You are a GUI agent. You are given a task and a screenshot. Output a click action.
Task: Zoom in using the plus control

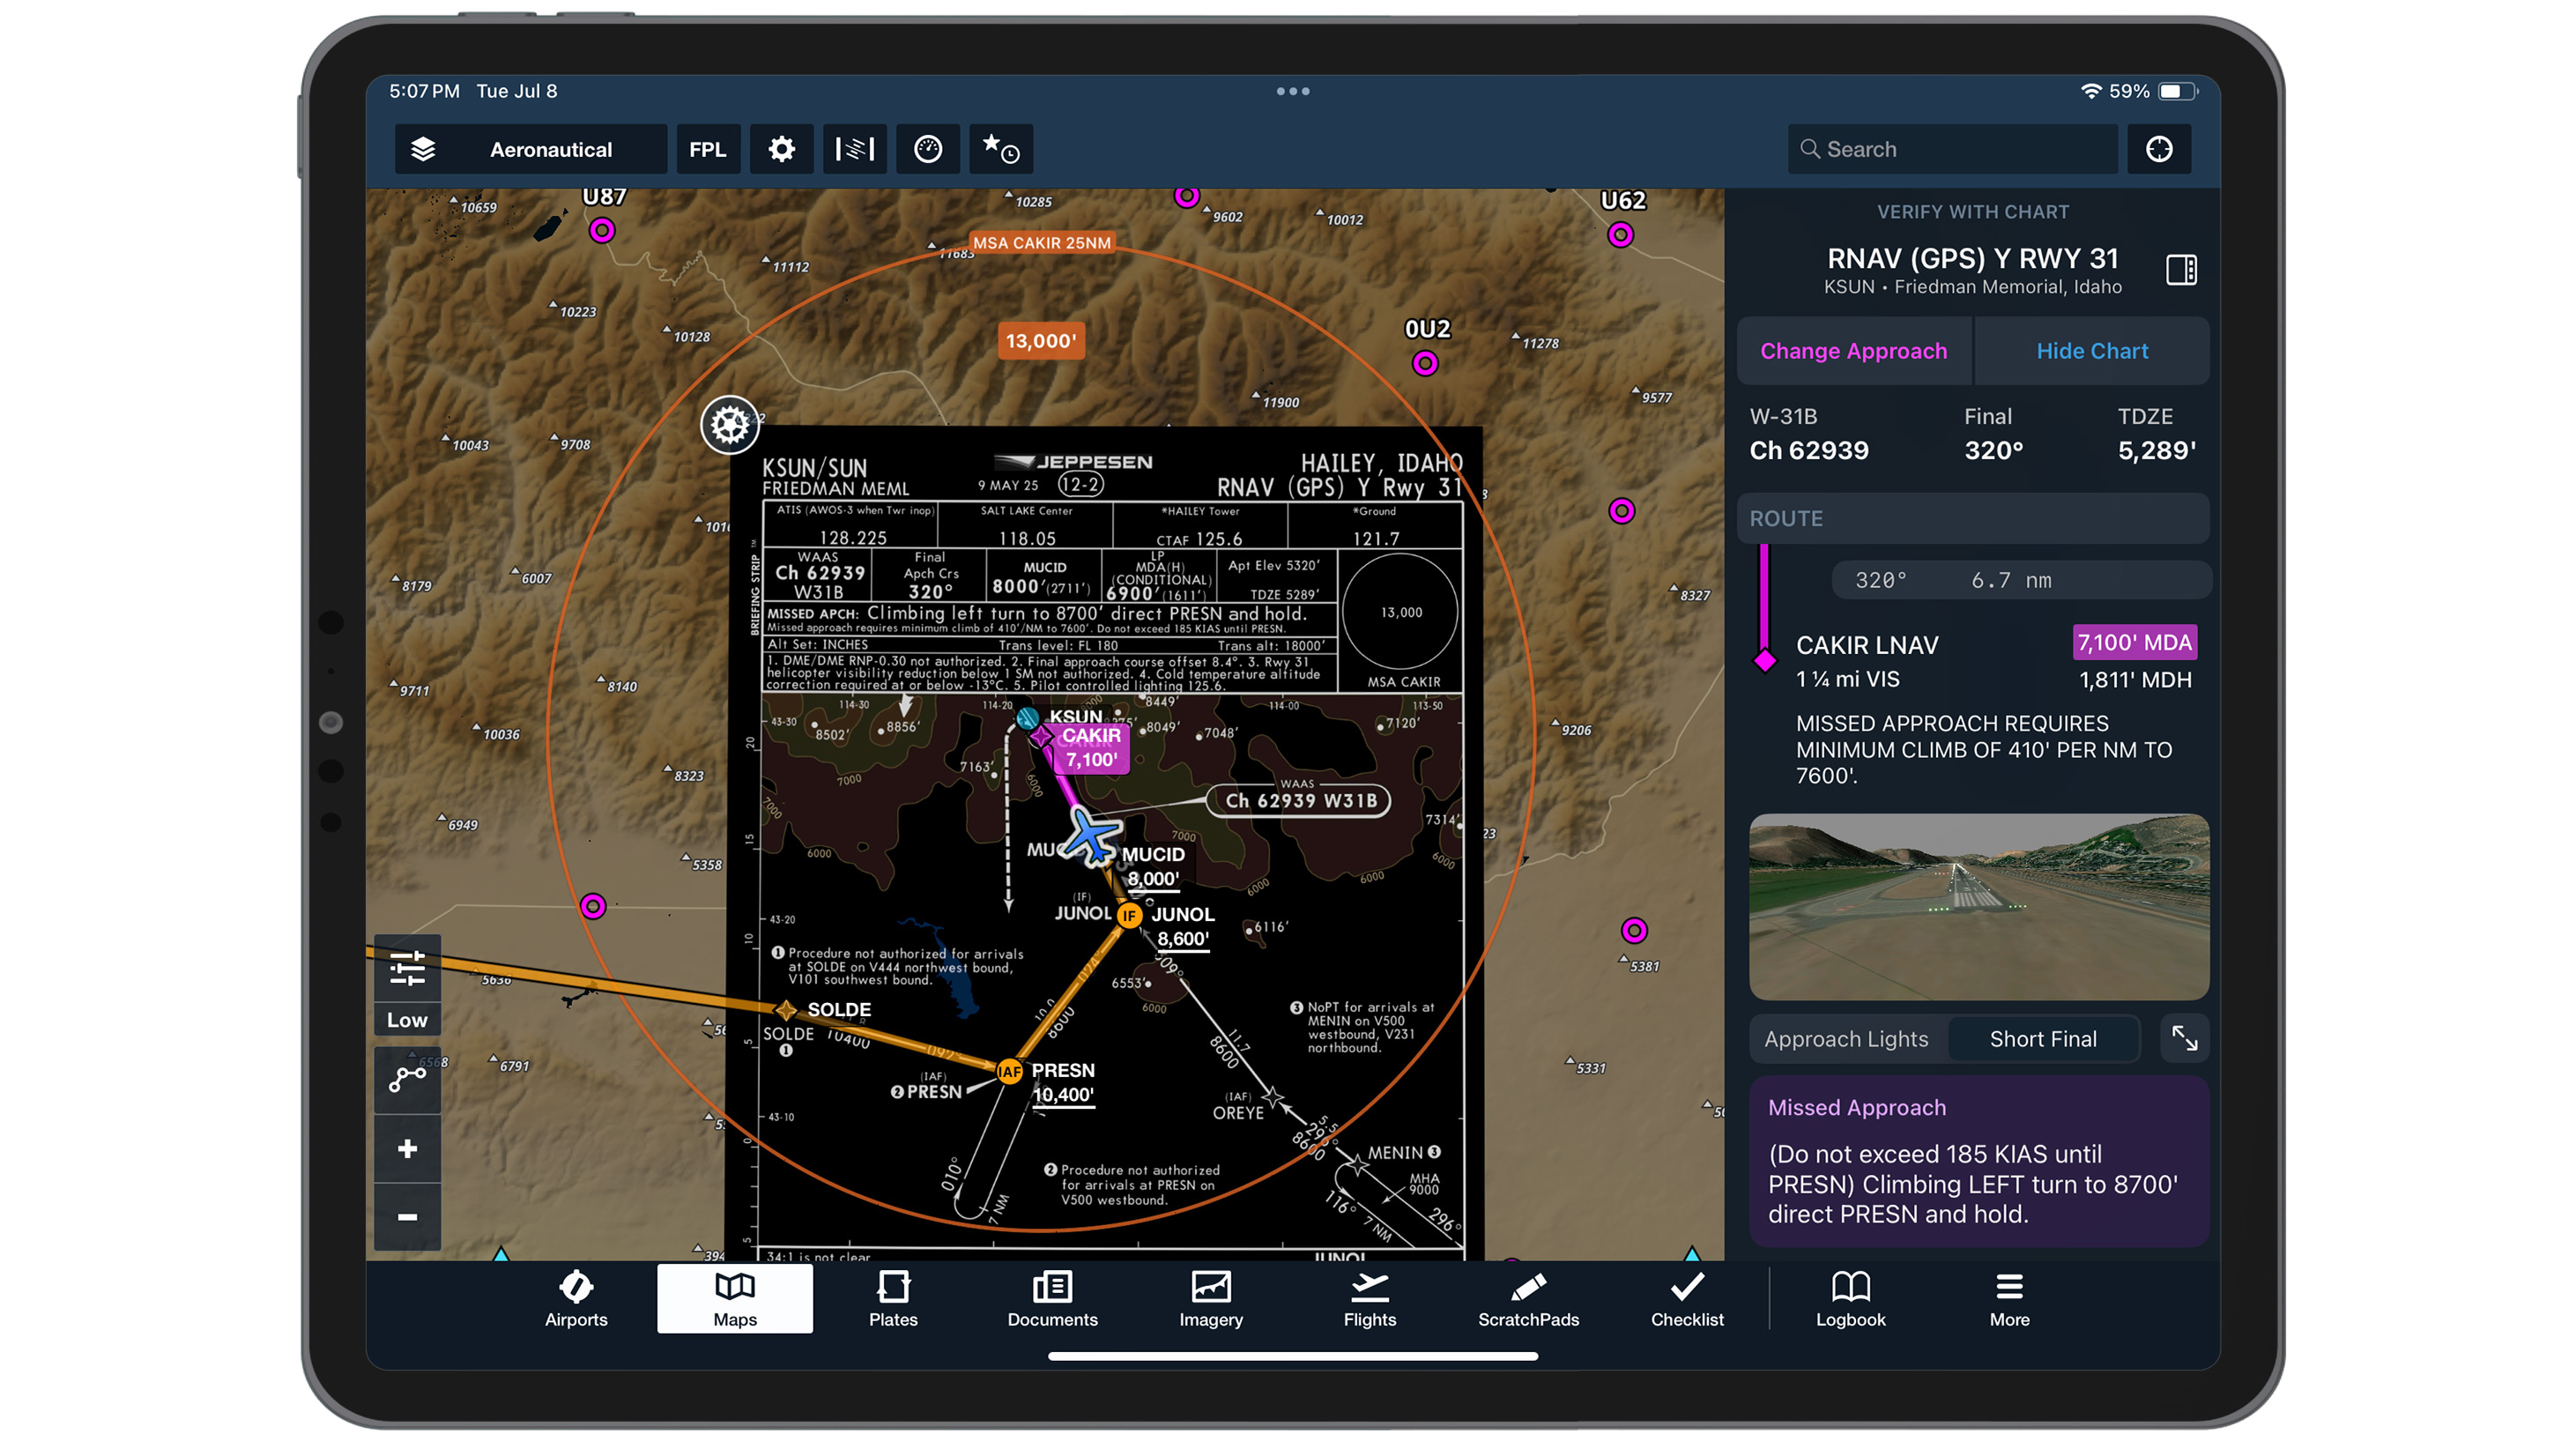(x=407, y=1149)
